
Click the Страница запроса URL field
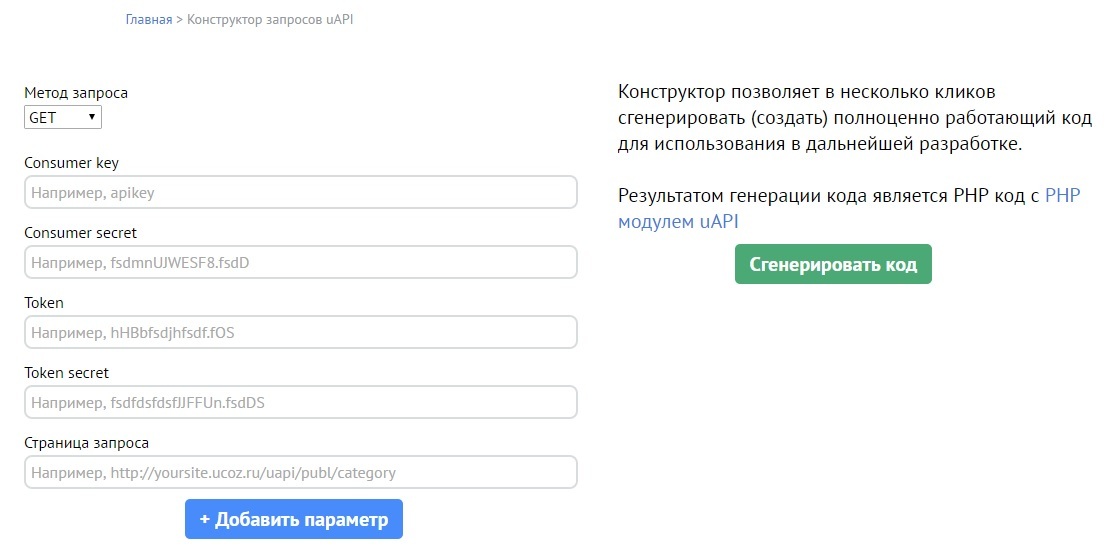tap(300, 472)
